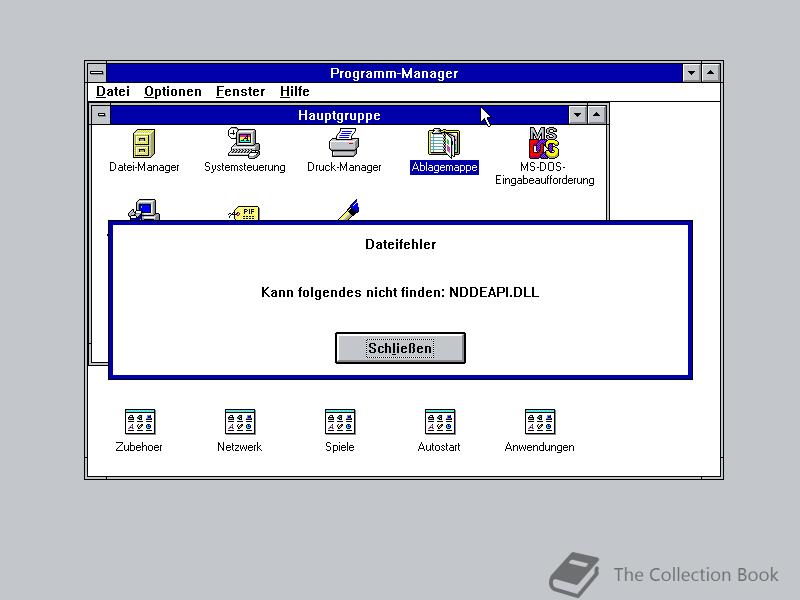Screen dimensions: 800x600
Task: Open the Optionen menu
Action: 172,91
